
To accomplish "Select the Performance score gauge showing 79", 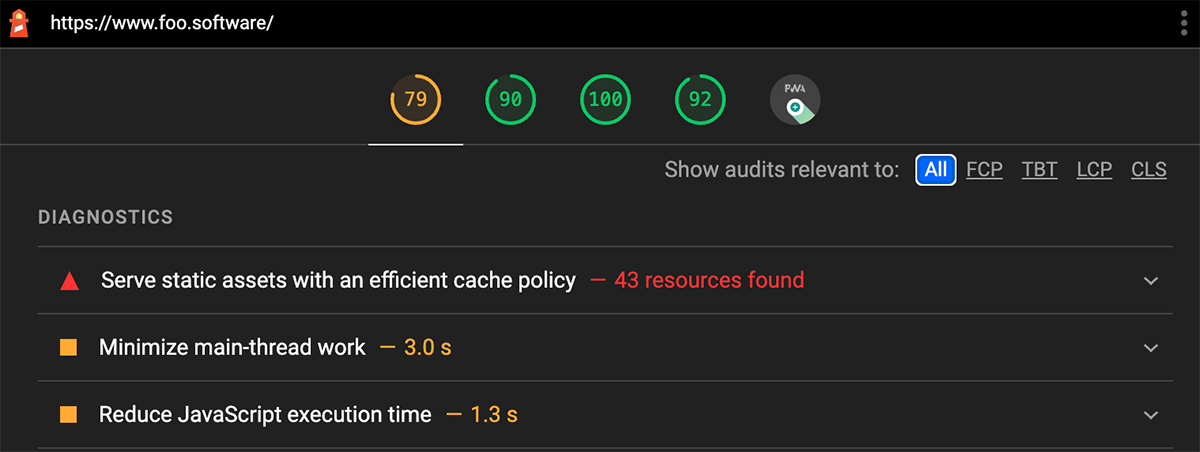I will pos(415,100).
